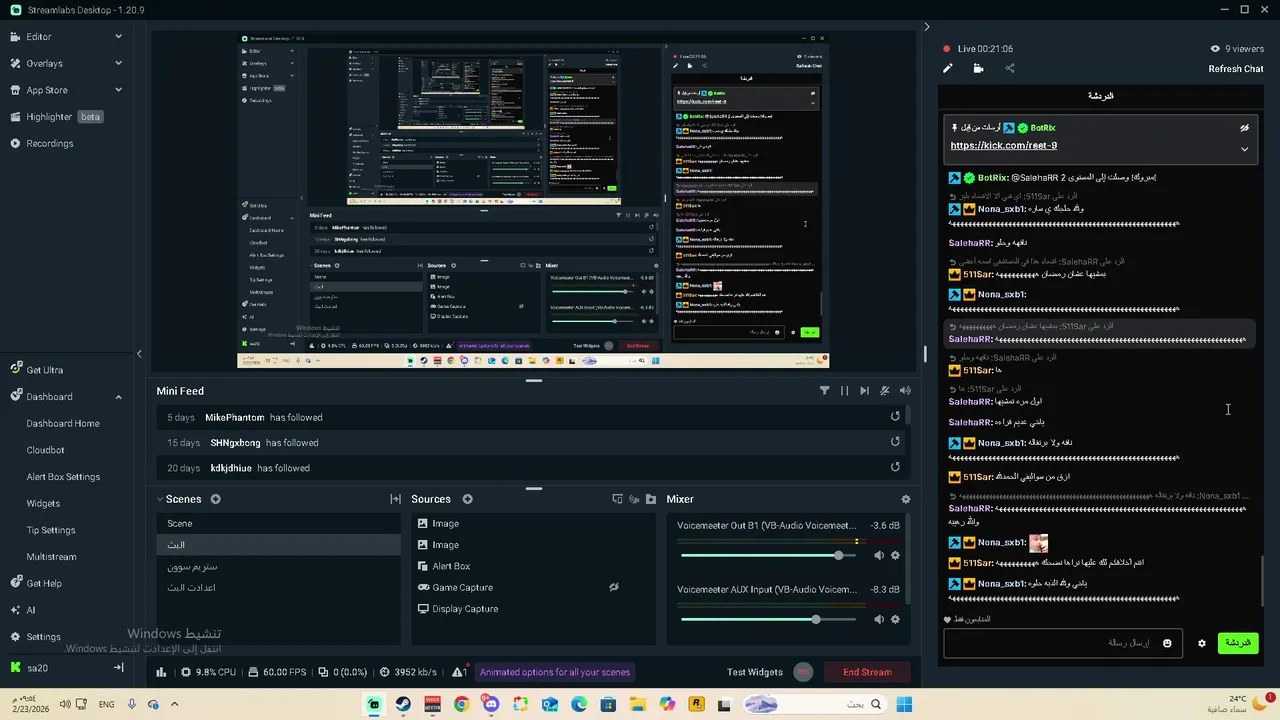1280x720 pixels.
Task: Skip current alert in Mini Feed
Action: (x=864, y=391)
